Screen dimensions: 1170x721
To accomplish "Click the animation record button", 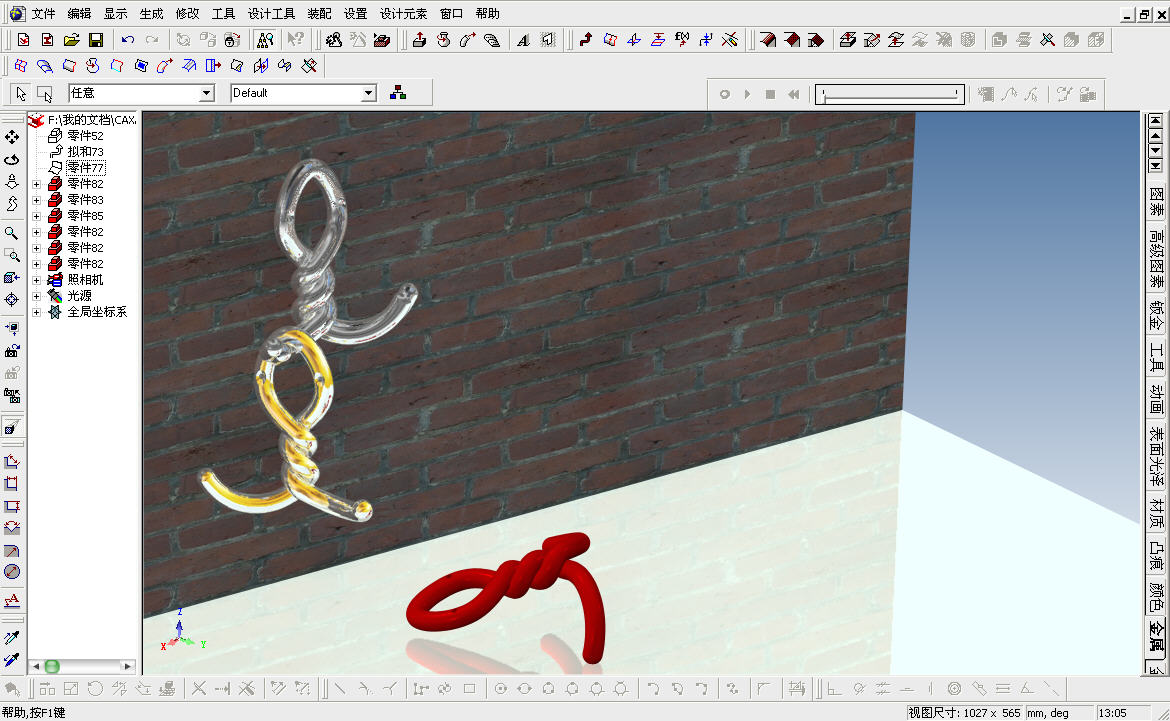I will (x=724, y=94).
